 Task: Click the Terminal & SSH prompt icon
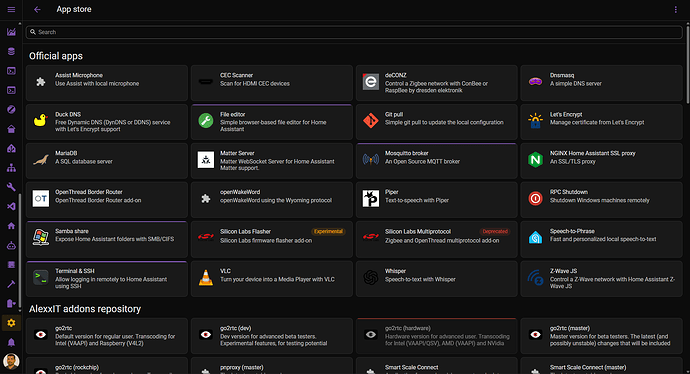click(x=40, y=277)
